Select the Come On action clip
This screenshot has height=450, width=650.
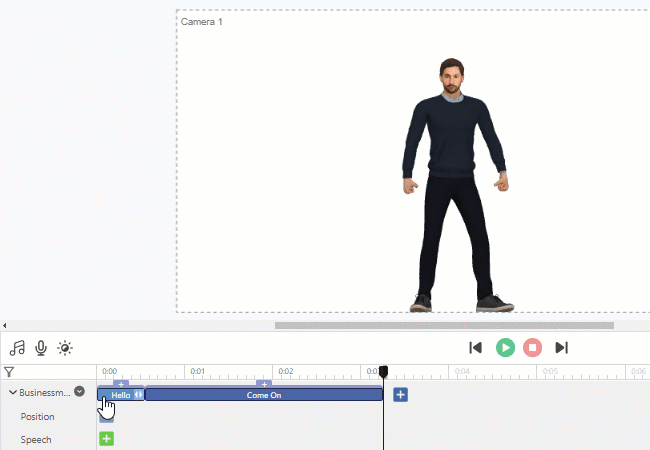coord(264,395)
